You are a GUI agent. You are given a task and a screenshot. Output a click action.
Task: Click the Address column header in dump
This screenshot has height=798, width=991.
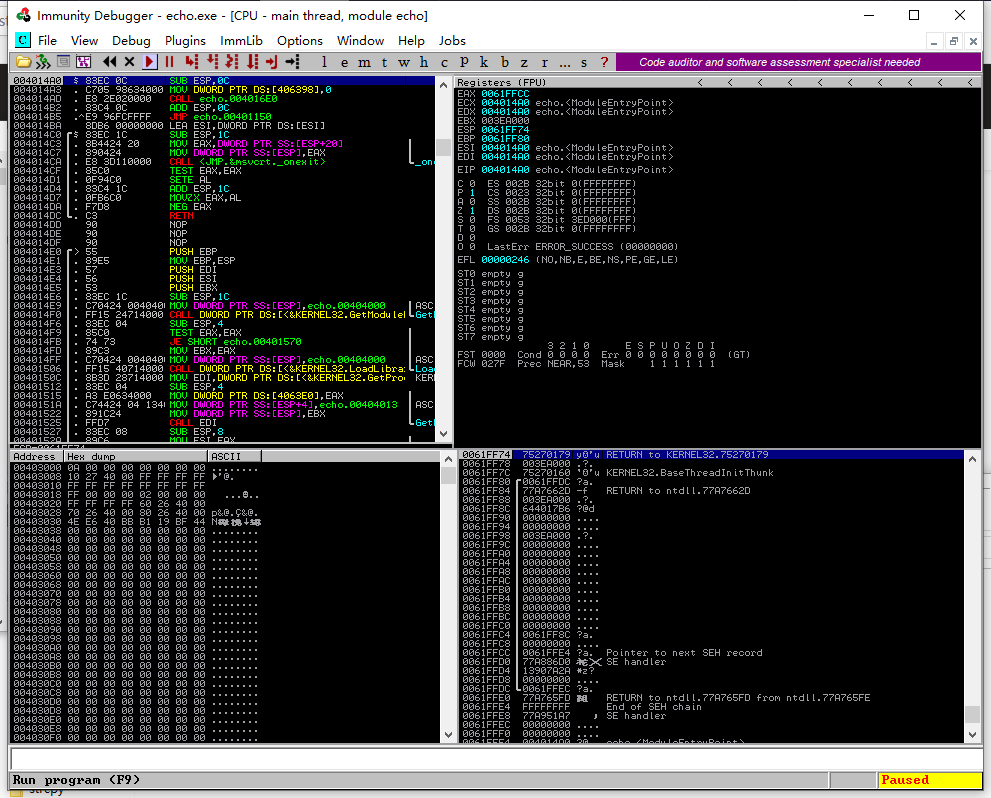click(x=35, y=456)
